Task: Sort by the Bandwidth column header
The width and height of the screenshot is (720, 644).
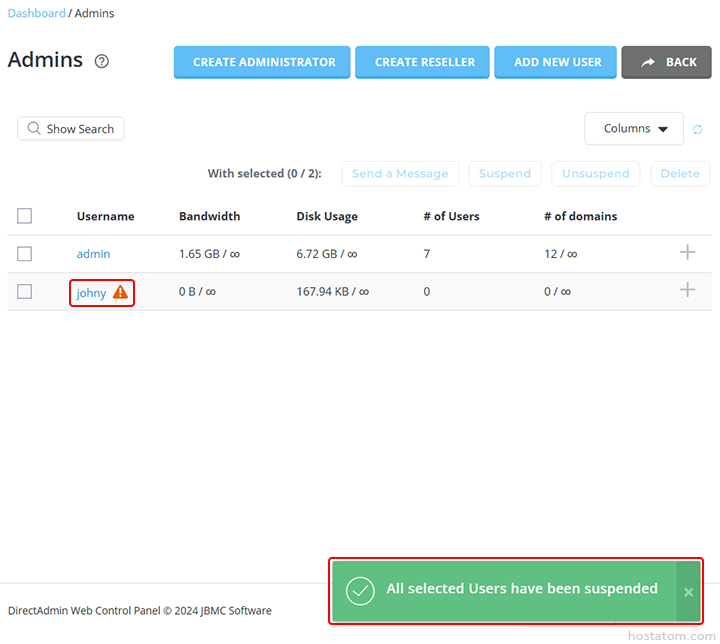Action: (x=209, y=216)
